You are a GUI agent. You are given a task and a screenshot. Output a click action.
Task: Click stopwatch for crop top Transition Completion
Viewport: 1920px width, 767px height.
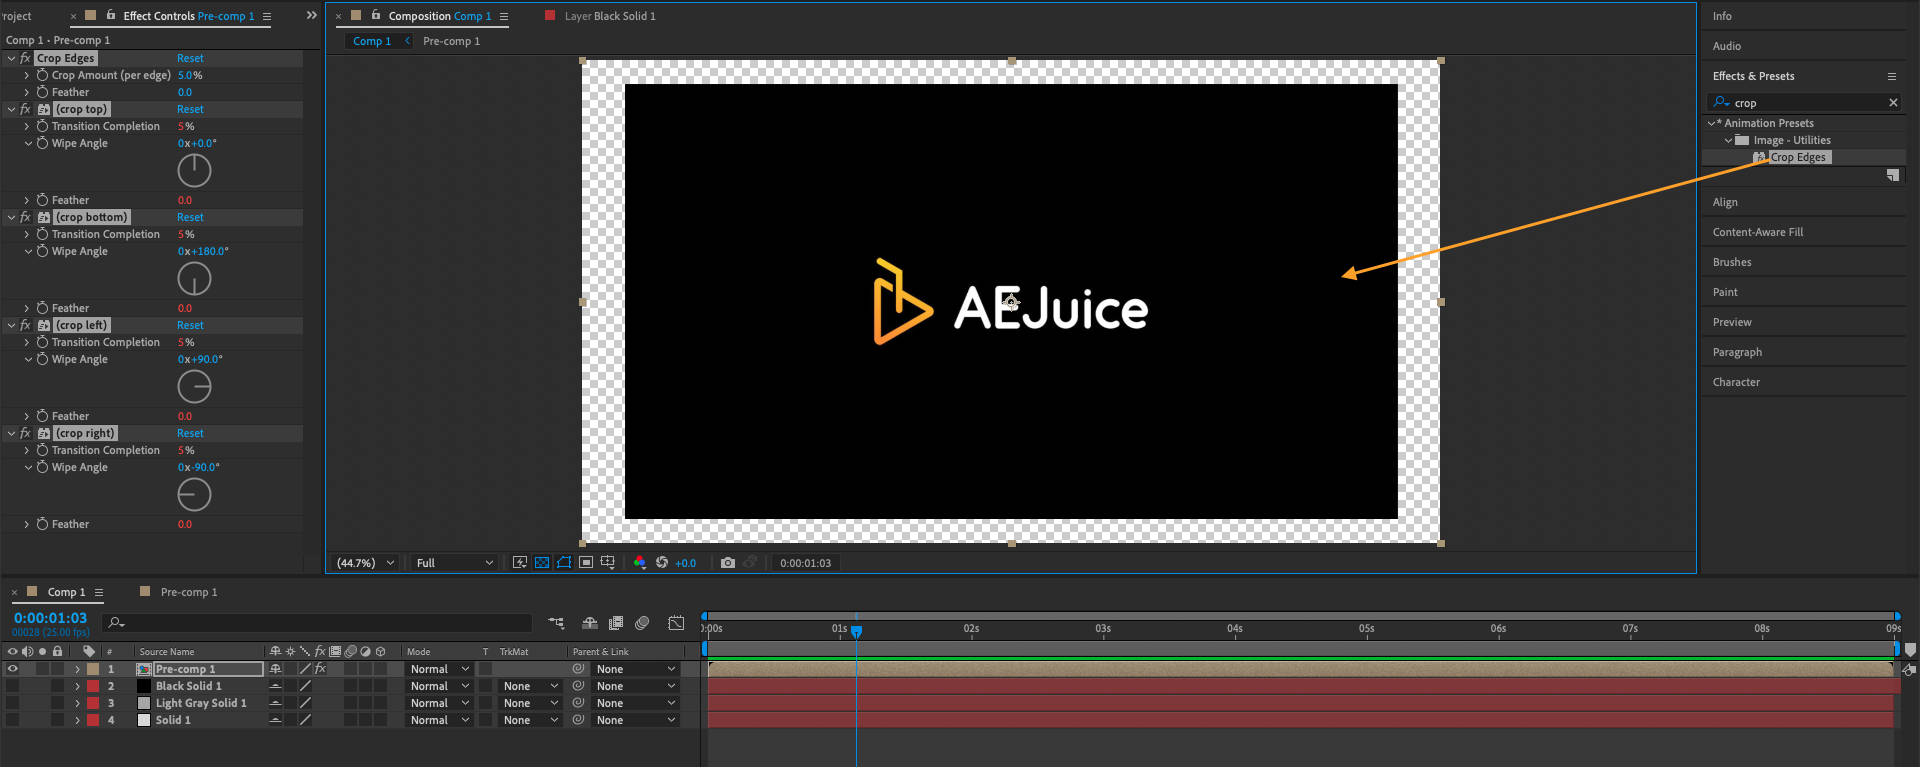pyautogui.click(x=43, y=126)
